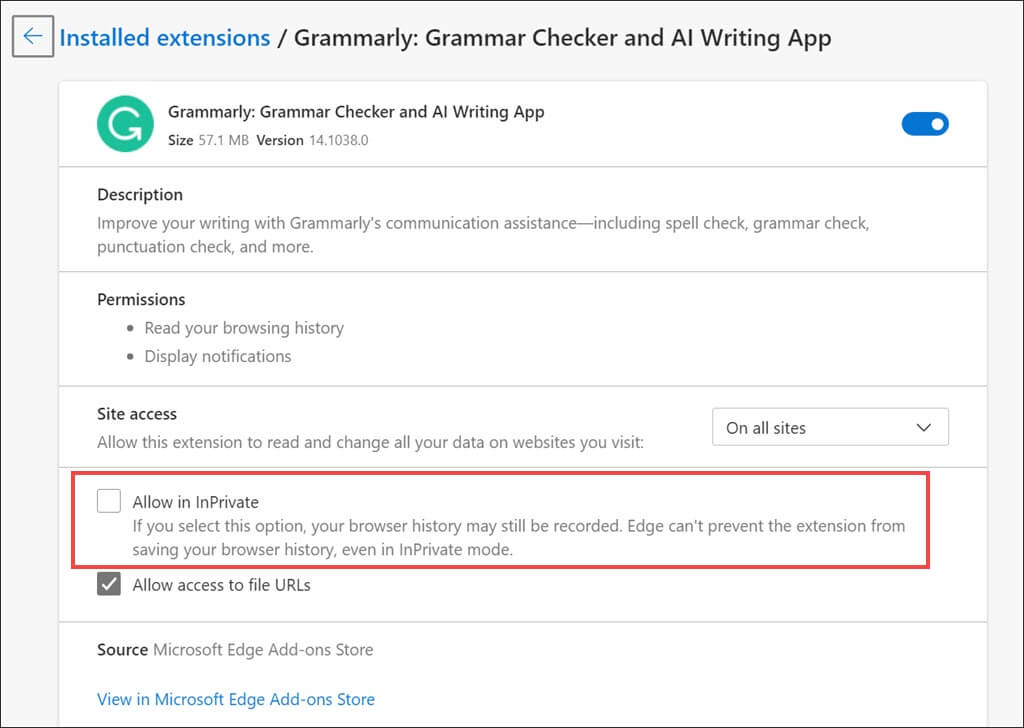Click the Allow access to file URLs label

click(221, 585)
